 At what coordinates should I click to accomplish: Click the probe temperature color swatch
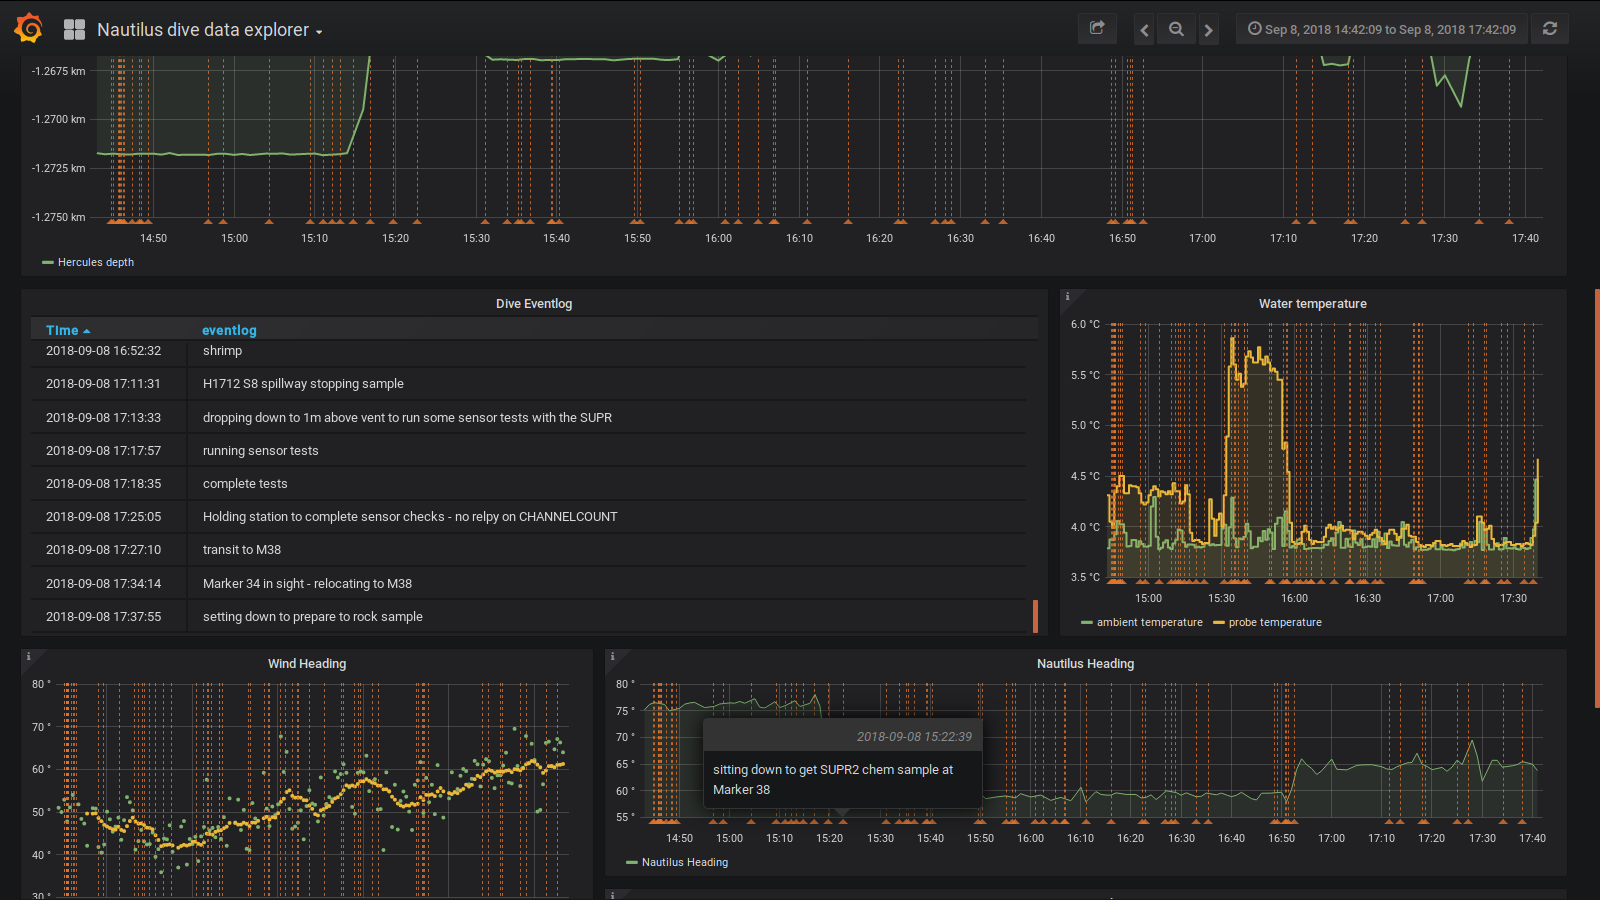click(1219, 623)
